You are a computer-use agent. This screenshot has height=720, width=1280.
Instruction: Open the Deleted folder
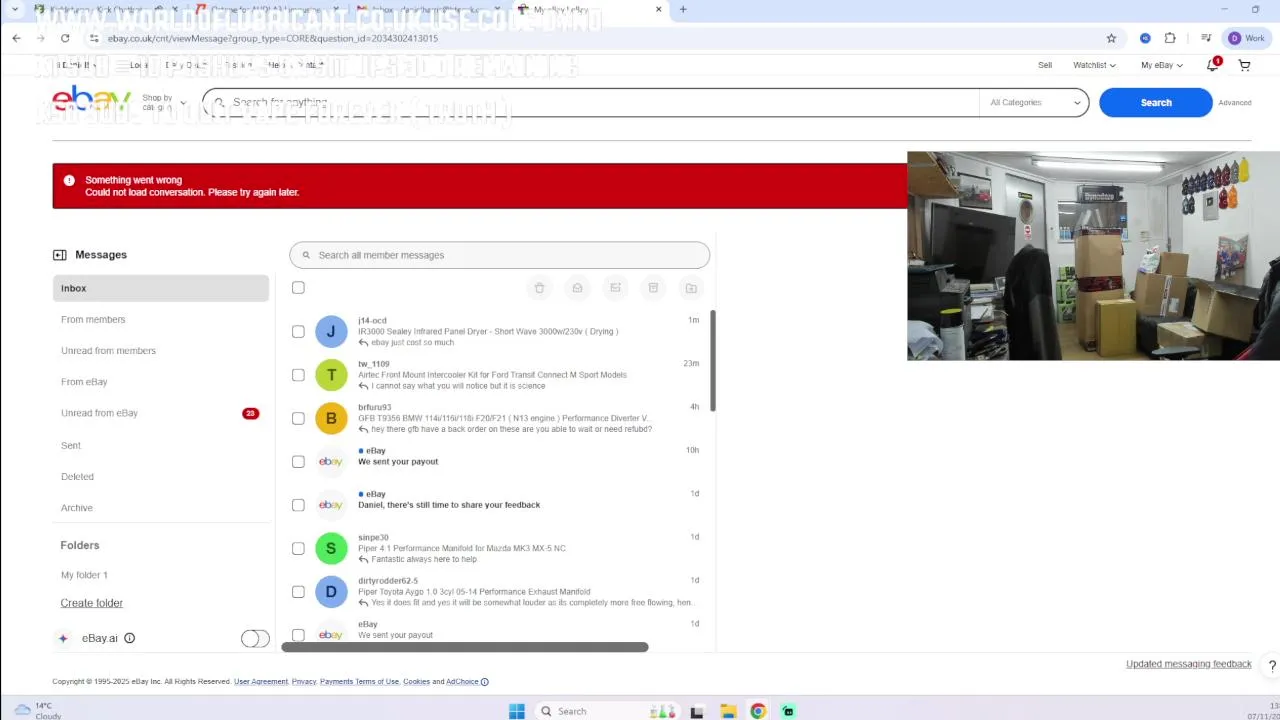[x=77, y=477]
